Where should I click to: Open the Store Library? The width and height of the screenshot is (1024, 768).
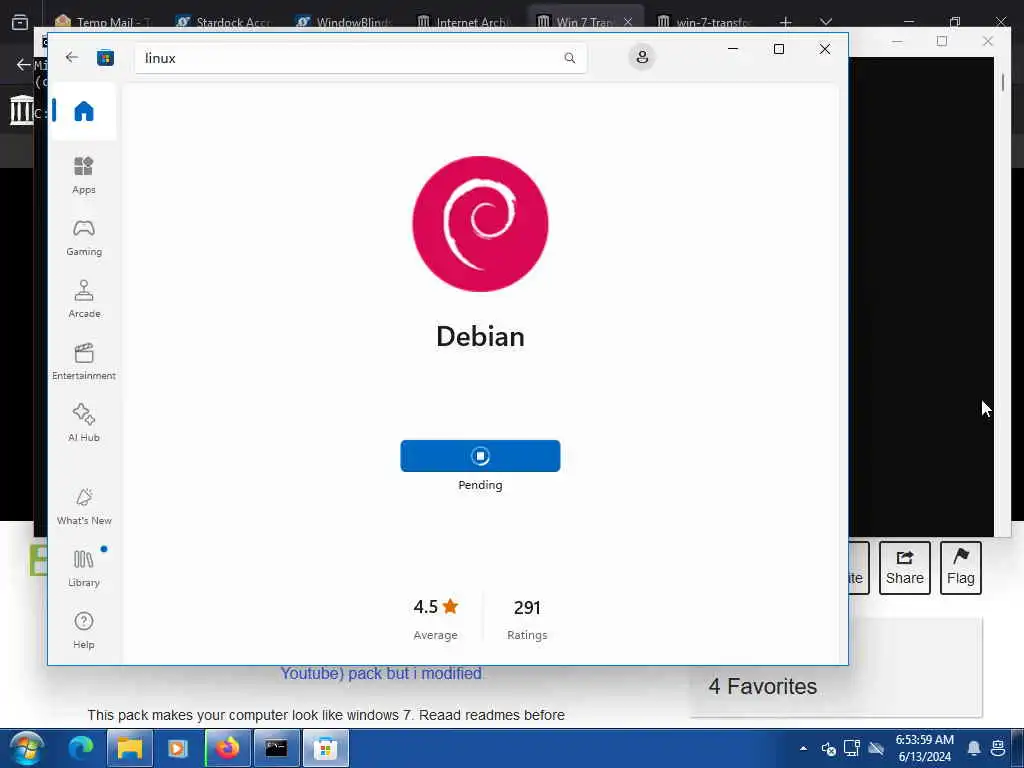pyautogui.click(x=84, y=568)
